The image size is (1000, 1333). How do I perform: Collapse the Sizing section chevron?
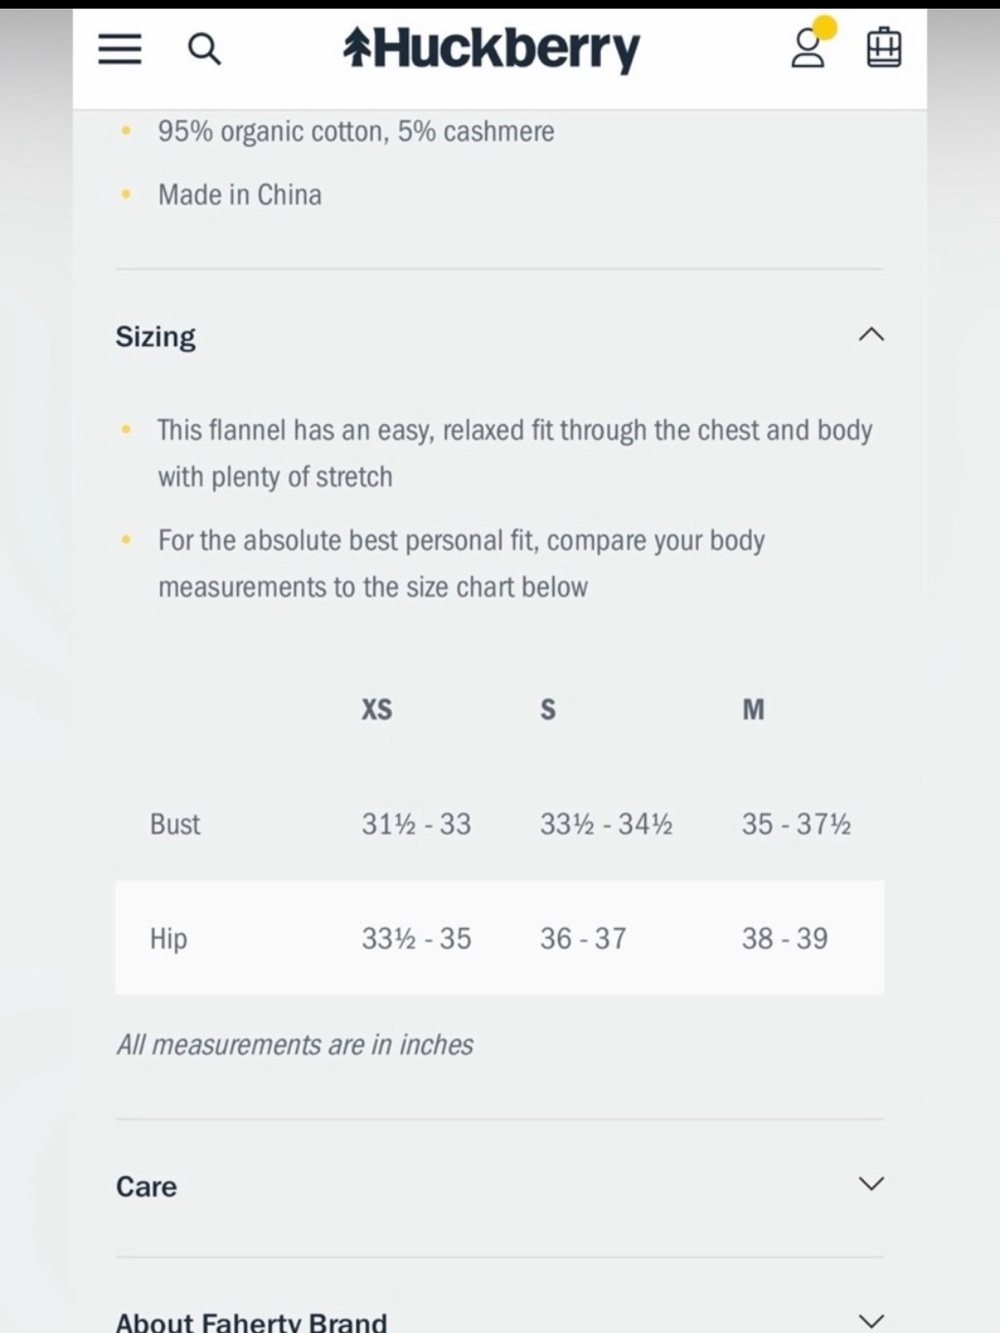(x=871, y=334)
